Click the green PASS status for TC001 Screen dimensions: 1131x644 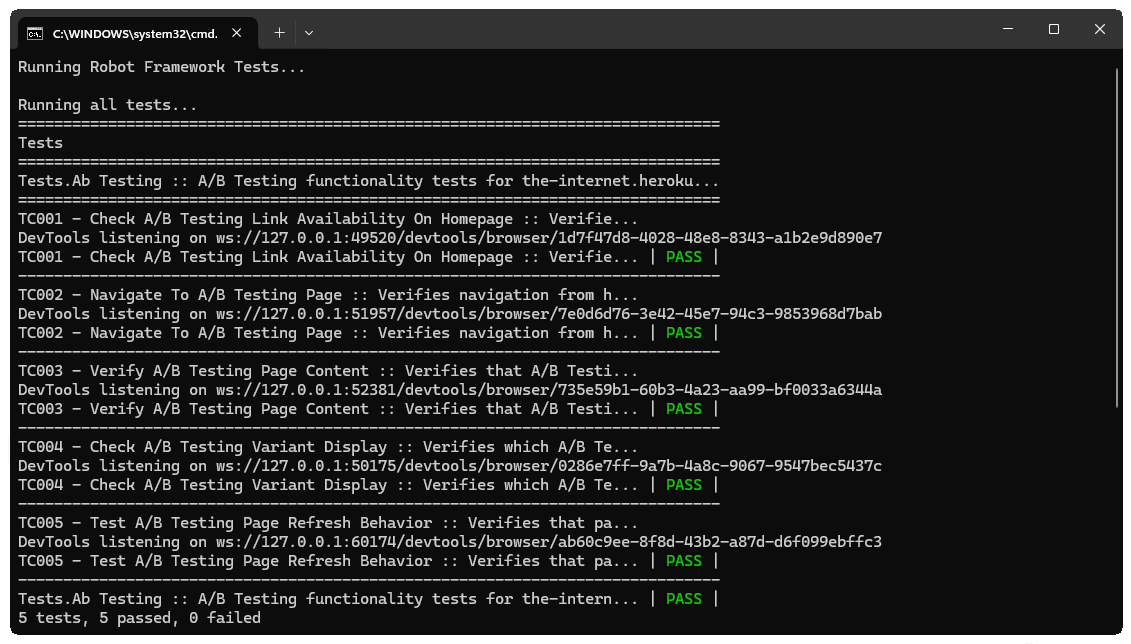[684, 257]
